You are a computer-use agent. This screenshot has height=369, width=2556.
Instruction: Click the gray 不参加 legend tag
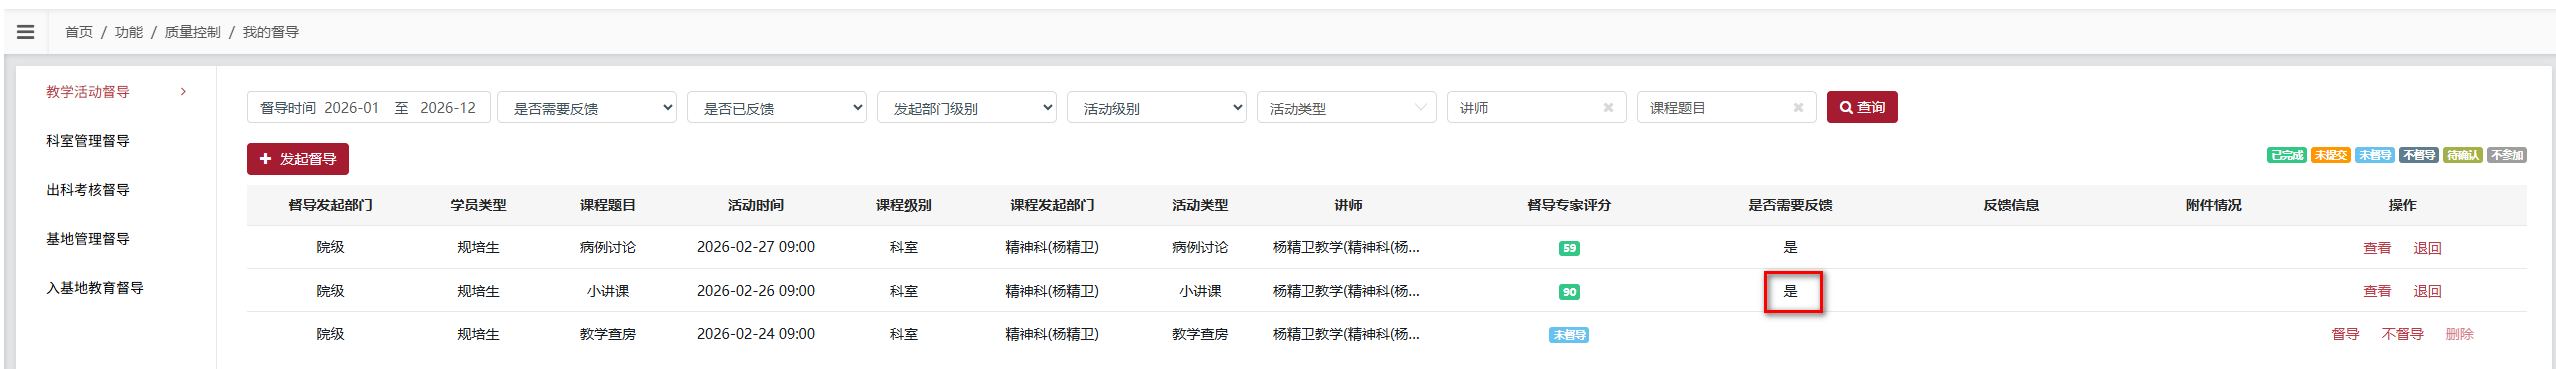tap(2506, 155)
